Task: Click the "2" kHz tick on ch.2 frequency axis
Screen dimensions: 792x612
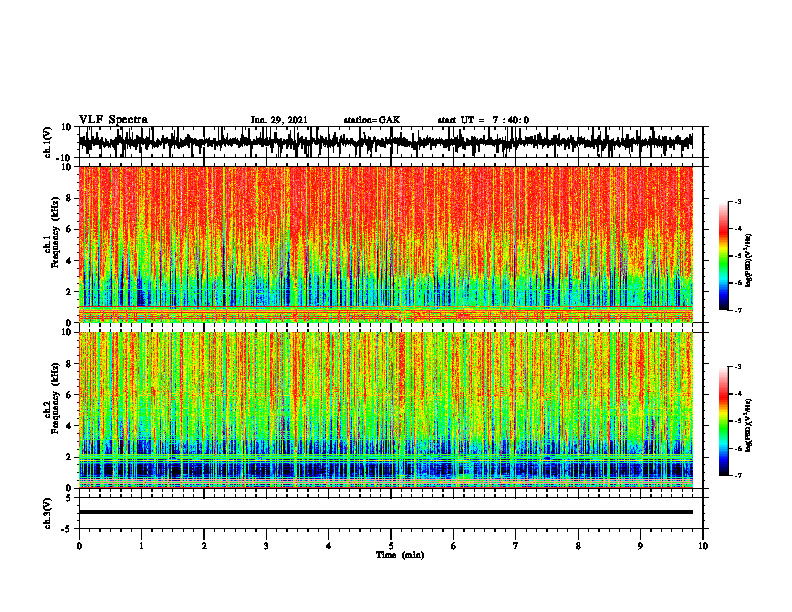Action: coord(69,457)
